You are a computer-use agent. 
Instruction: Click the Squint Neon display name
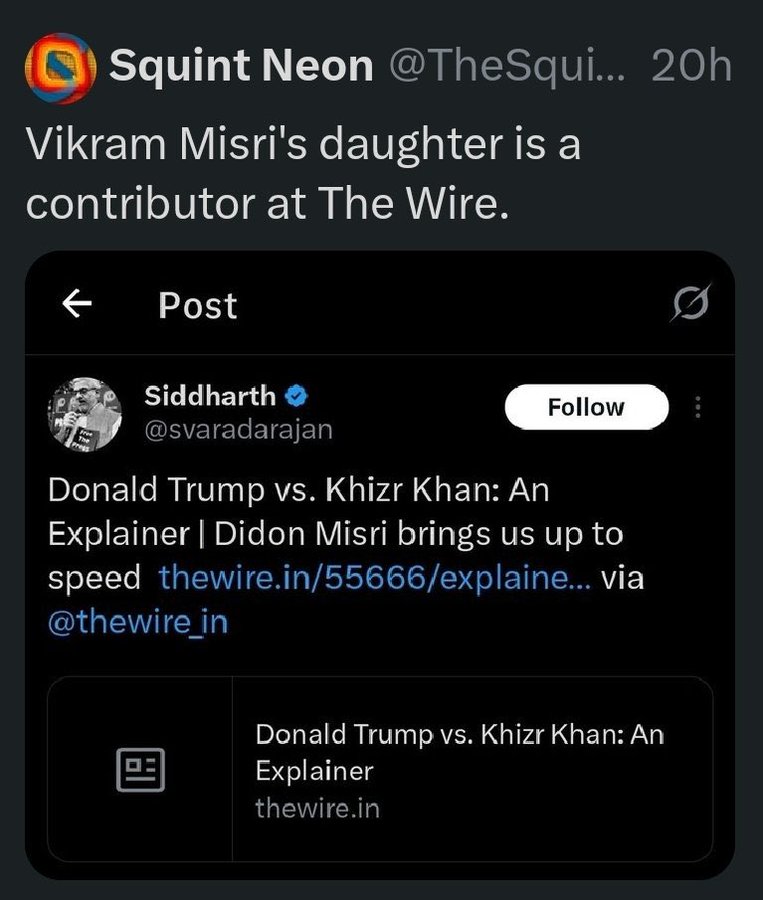(241, 66)
